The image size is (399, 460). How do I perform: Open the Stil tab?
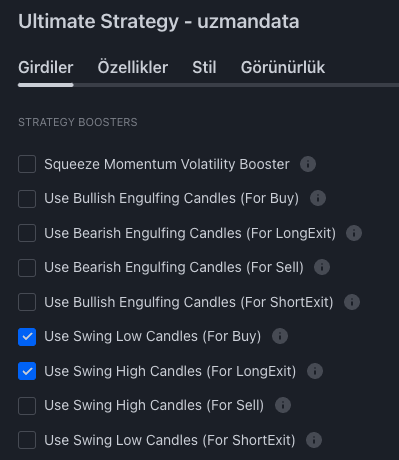click(204, 67)
